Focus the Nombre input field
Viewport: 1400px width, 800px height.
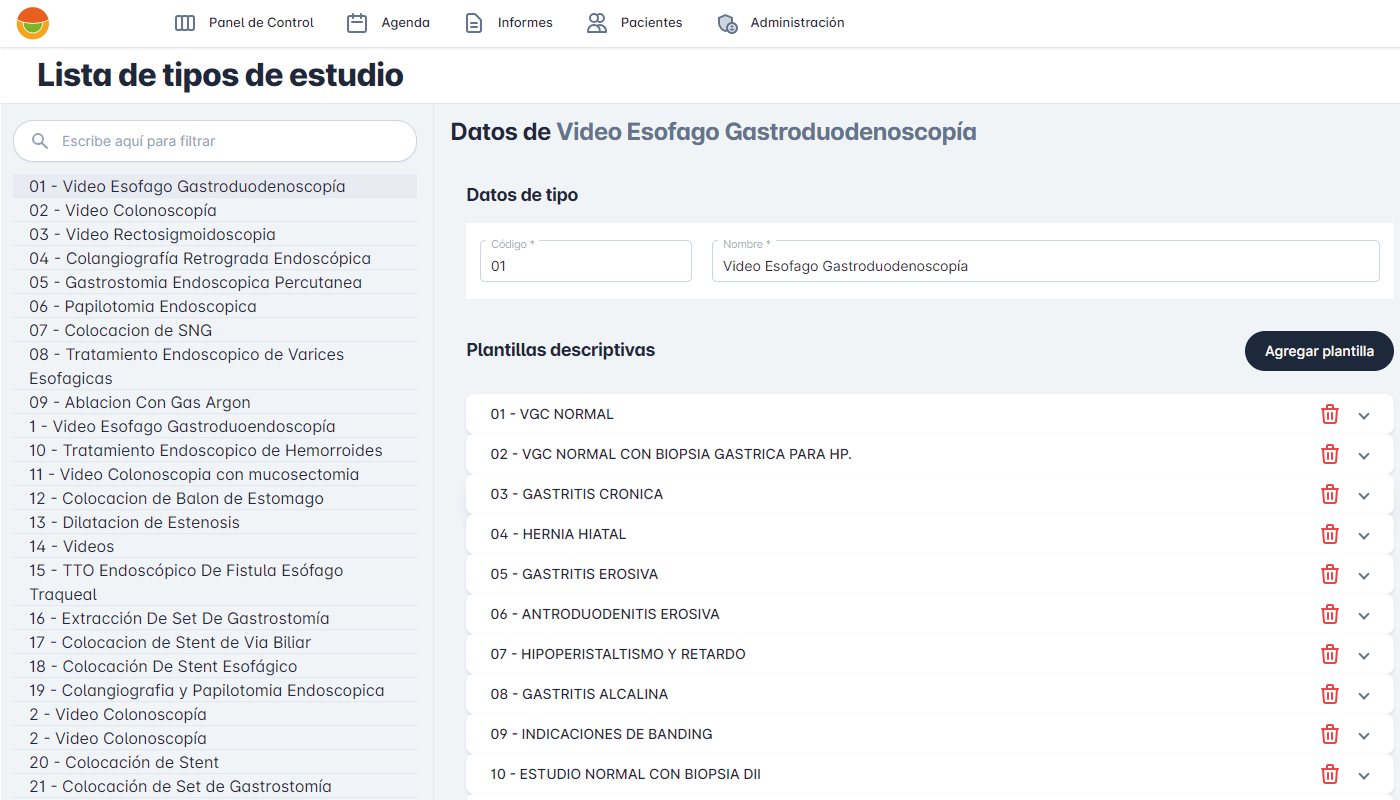pos(1046,261)
